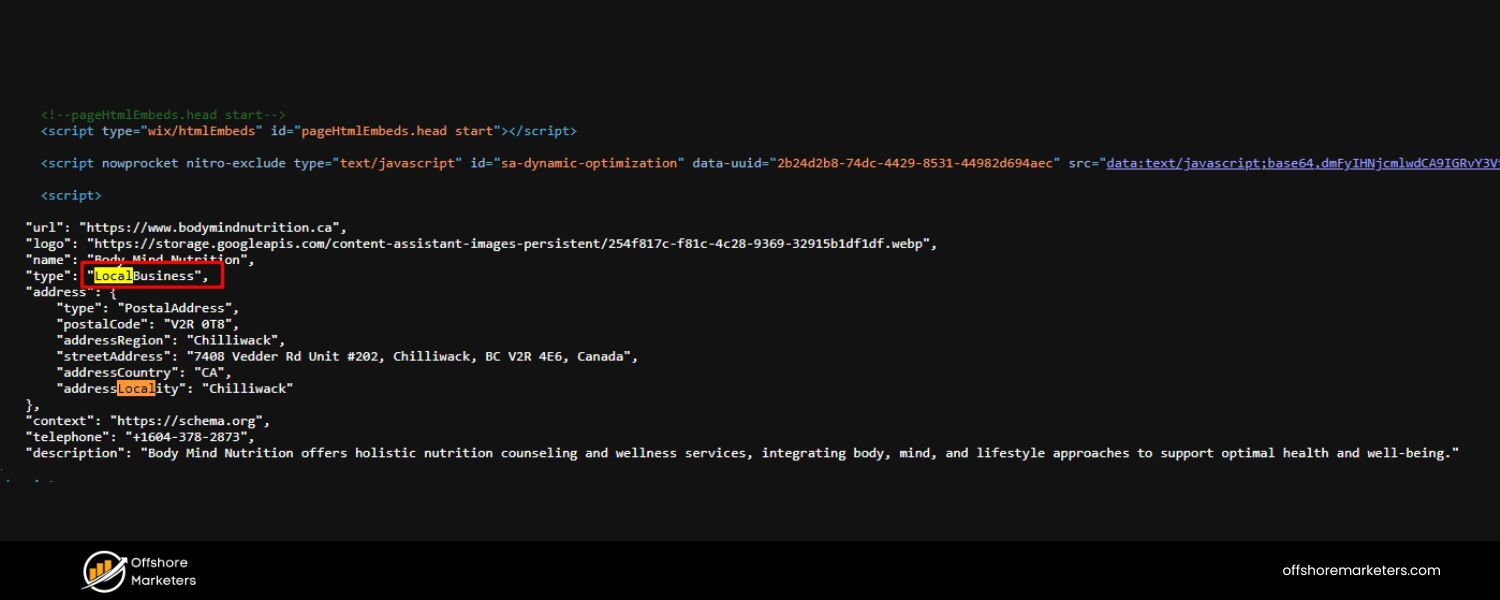Open the data:text/javascript base64 src link
Screen dimensions: 1500x600
(x=1302, y=163)
